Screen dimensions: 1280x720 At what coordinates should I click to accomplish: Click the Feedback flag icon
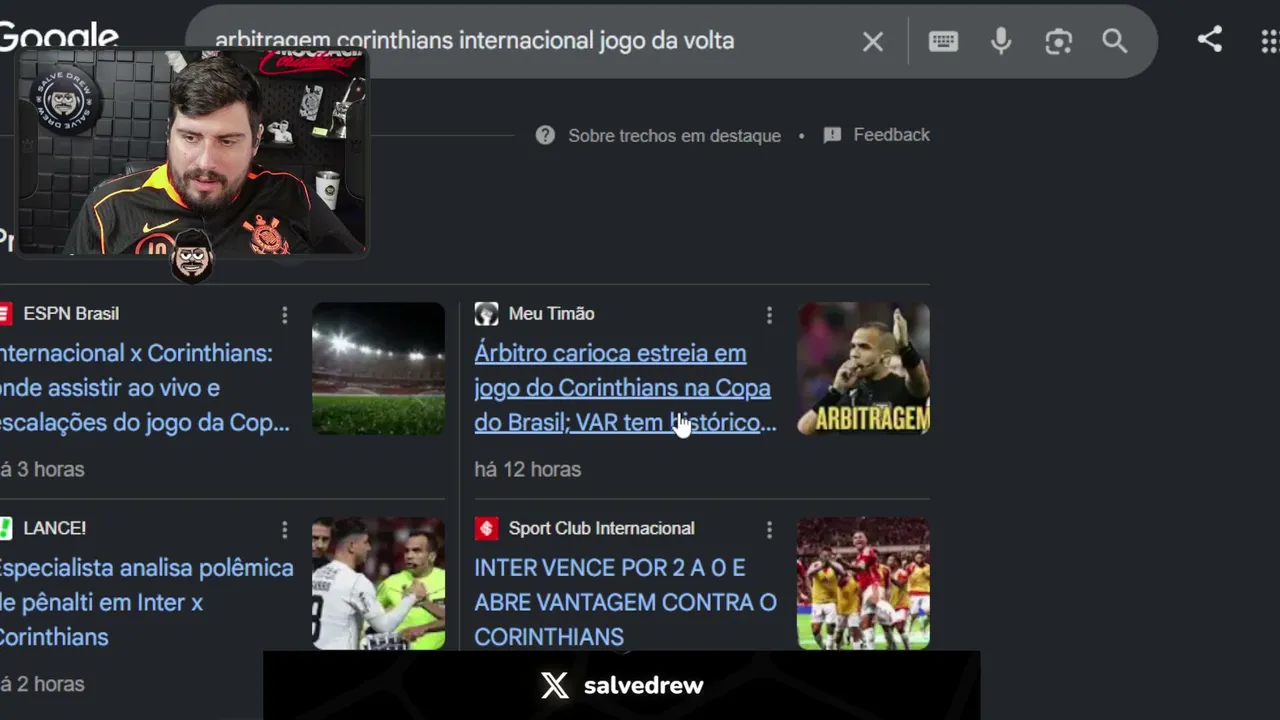(x=832, y=135)
